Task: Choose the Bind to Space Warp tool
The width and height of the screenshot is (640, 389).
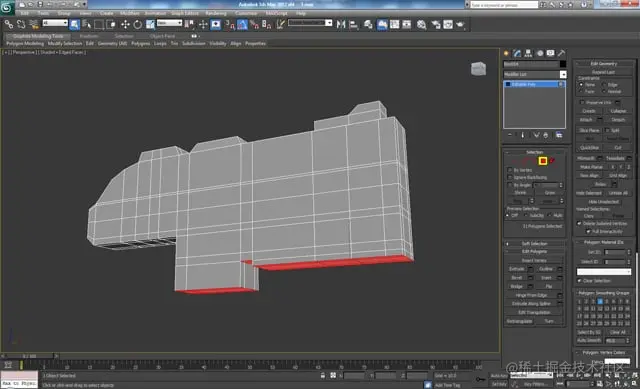Action: (34, 25)
